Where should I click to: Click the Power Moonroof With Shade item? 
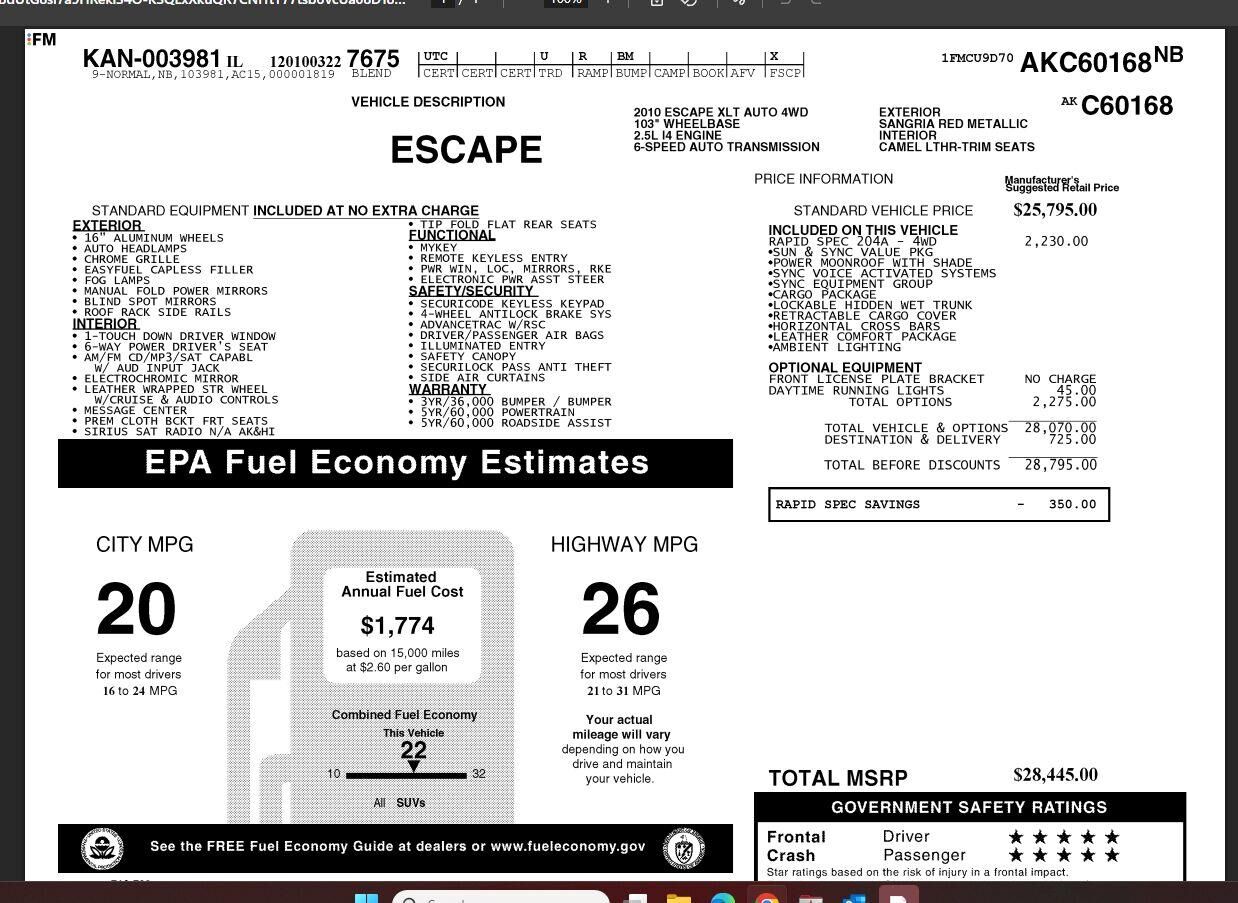click(x=870, y=263)
